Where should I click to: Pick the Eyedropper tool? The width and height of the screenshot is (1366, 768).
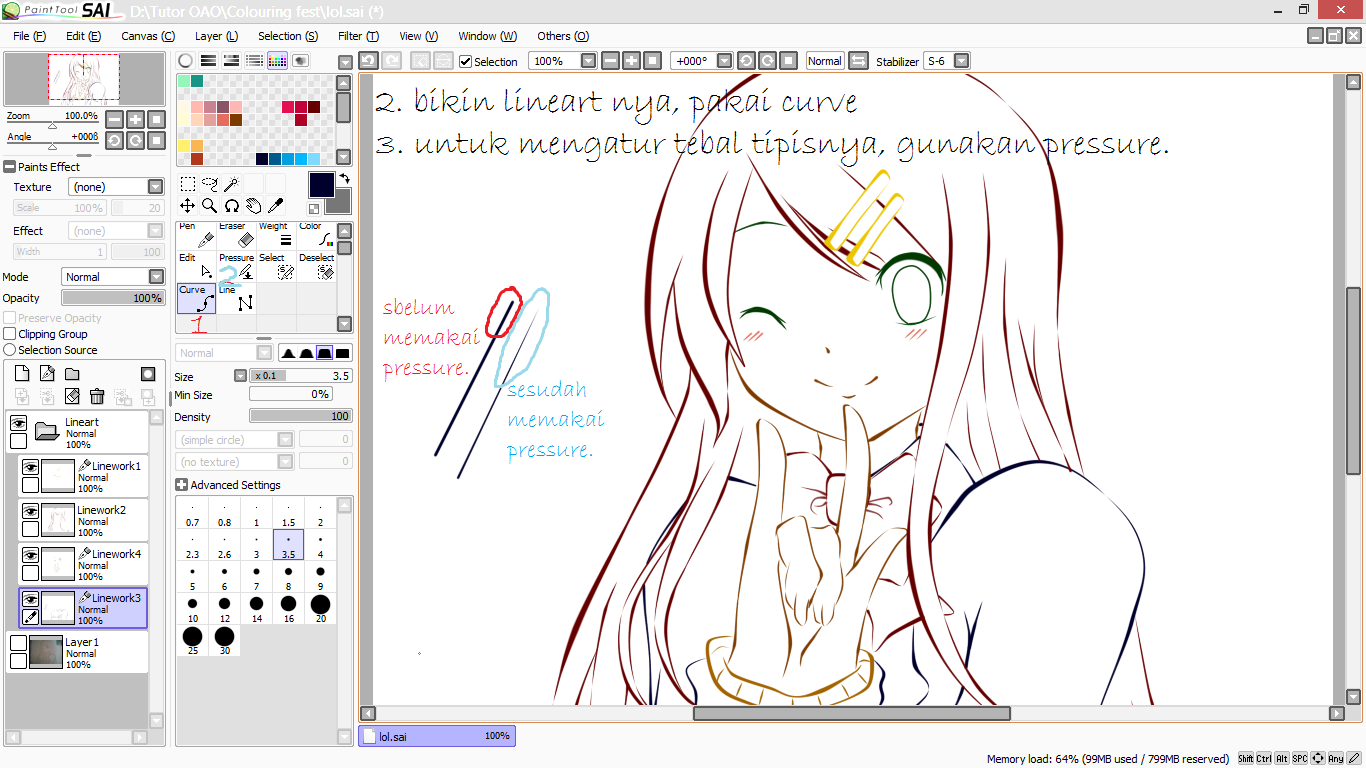coord(276,206)
